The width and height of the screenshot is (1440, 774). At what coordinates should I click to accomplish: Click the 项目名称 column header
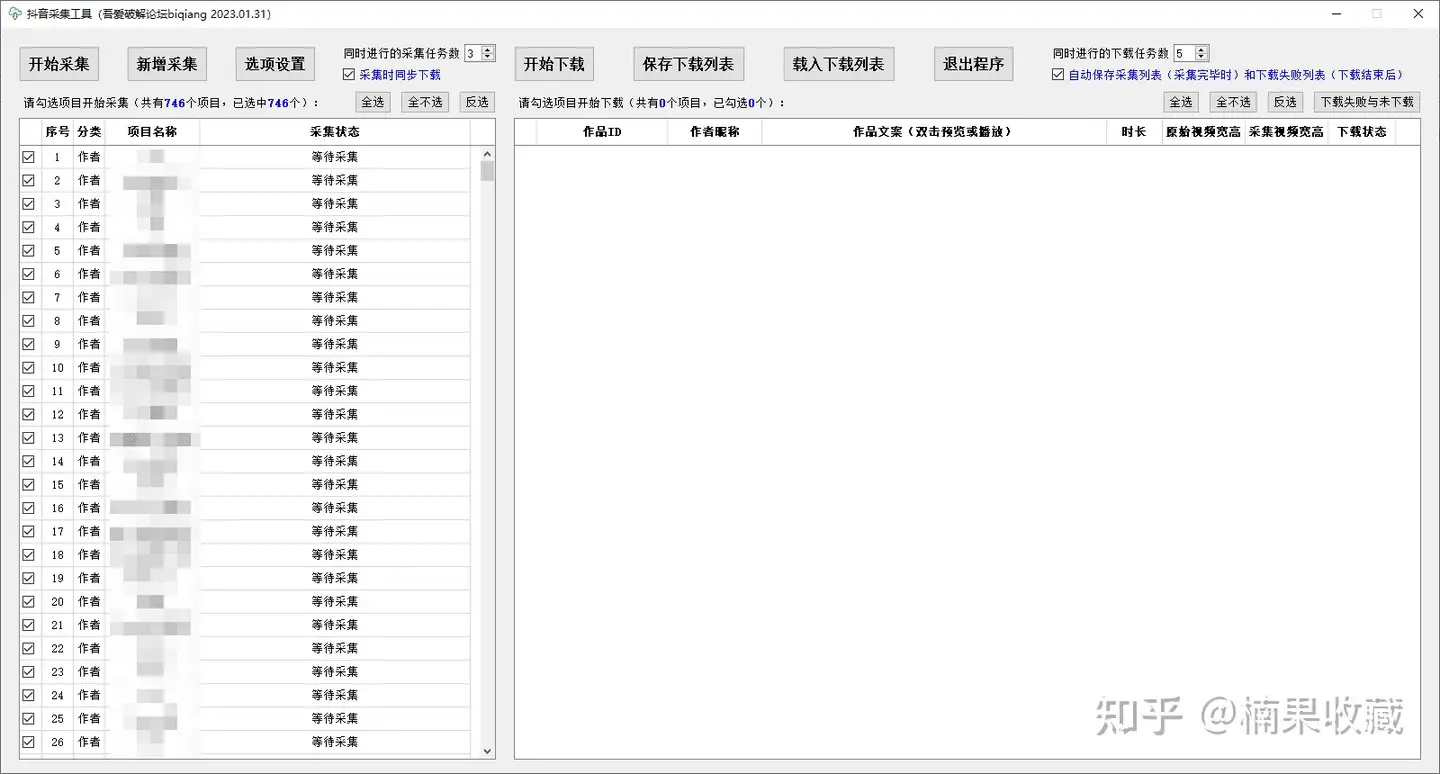[x=152, y=132]
